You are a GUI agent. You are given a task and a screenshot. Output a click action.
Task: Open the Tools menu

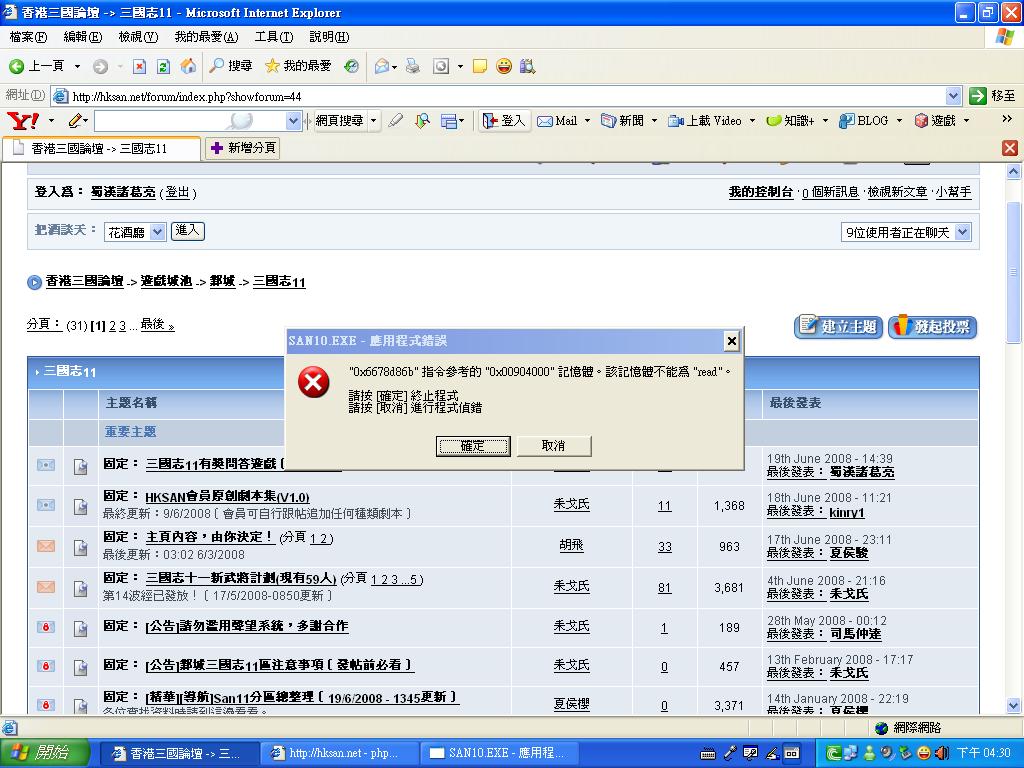point(274,37)
